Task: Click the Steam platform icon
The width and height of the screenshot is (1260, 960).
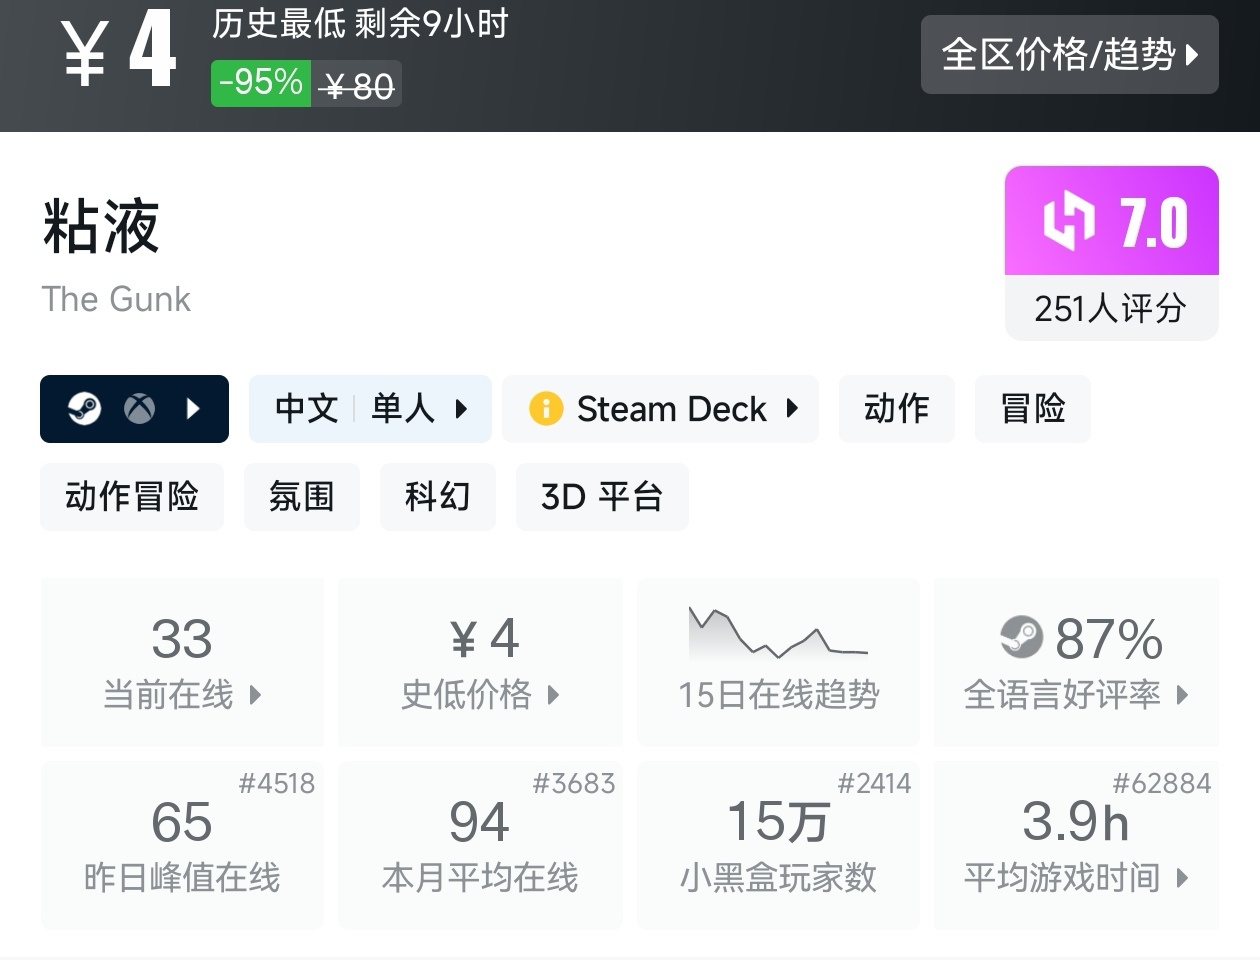Action: pyautogui.click(x=85, y=409)
